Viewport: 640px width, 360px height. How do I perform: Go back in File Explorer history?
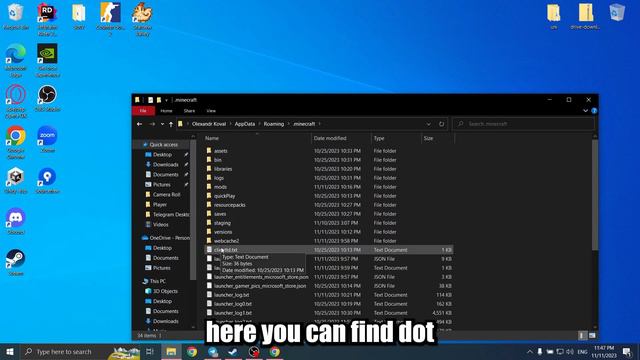point(140,124)
